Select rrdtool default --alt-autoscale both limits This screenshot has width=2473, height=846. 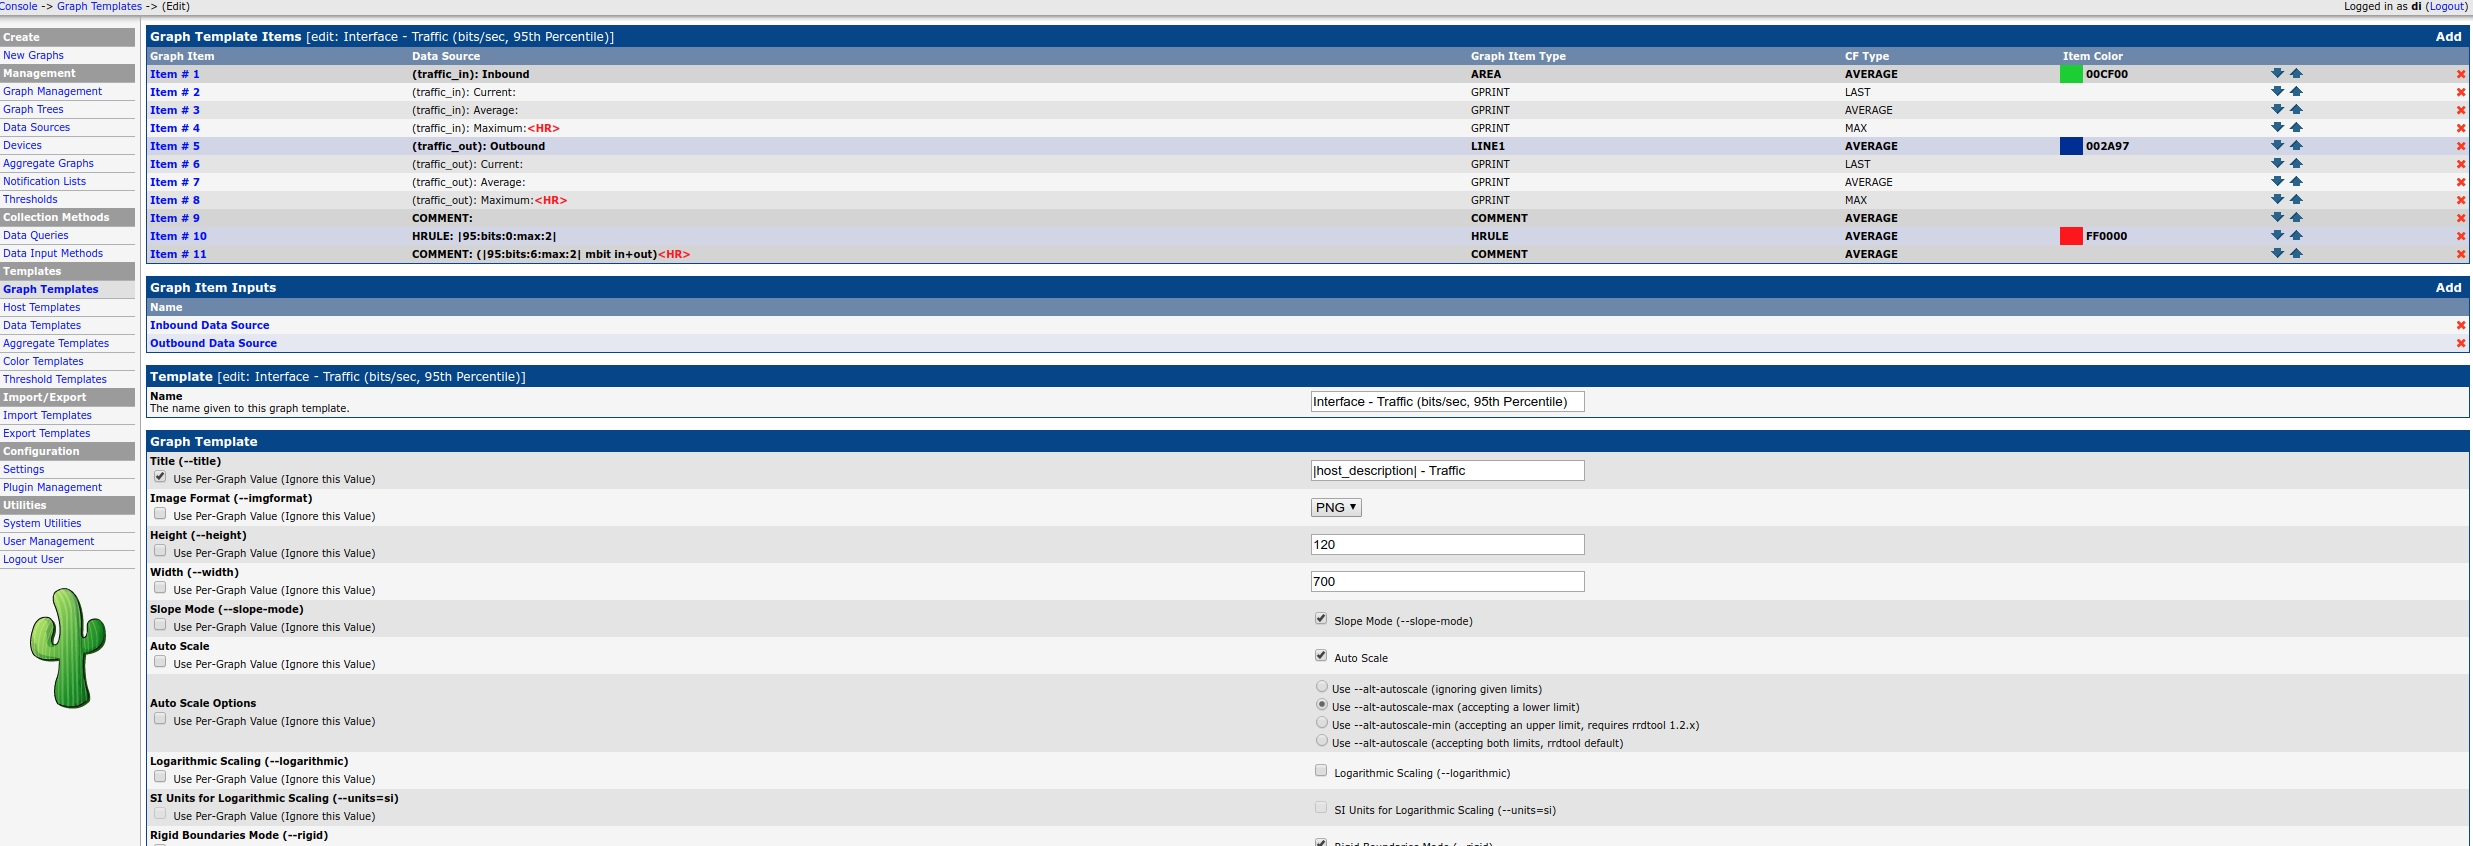[1322, 741]
